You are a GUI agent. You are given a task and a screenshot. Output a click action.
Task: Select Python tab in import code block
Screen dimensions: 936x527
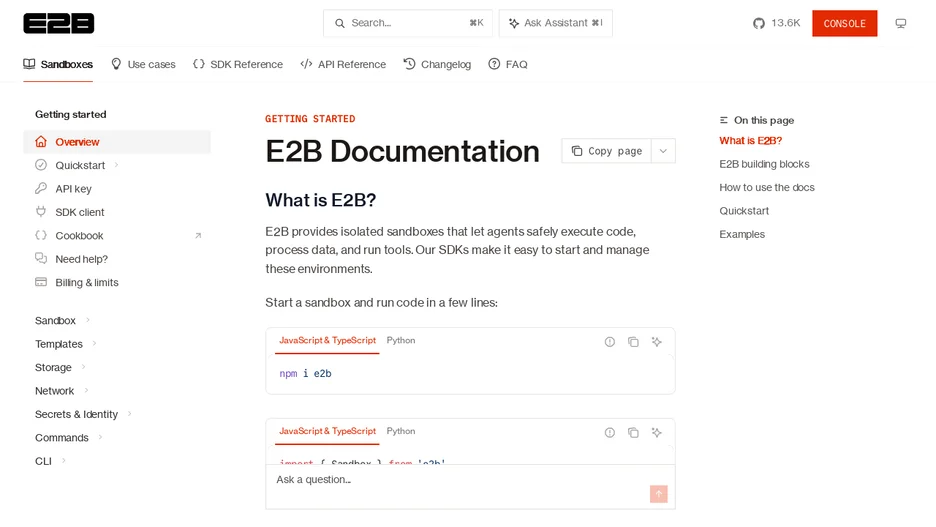(x=401, y=431)
